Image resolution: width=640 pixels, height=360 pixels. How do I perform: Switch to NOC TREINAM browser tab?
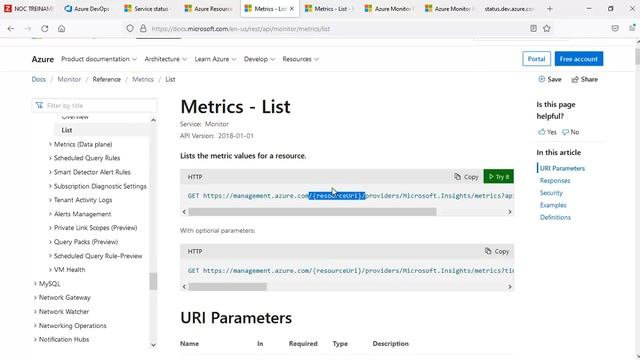(x=29, y=9)
